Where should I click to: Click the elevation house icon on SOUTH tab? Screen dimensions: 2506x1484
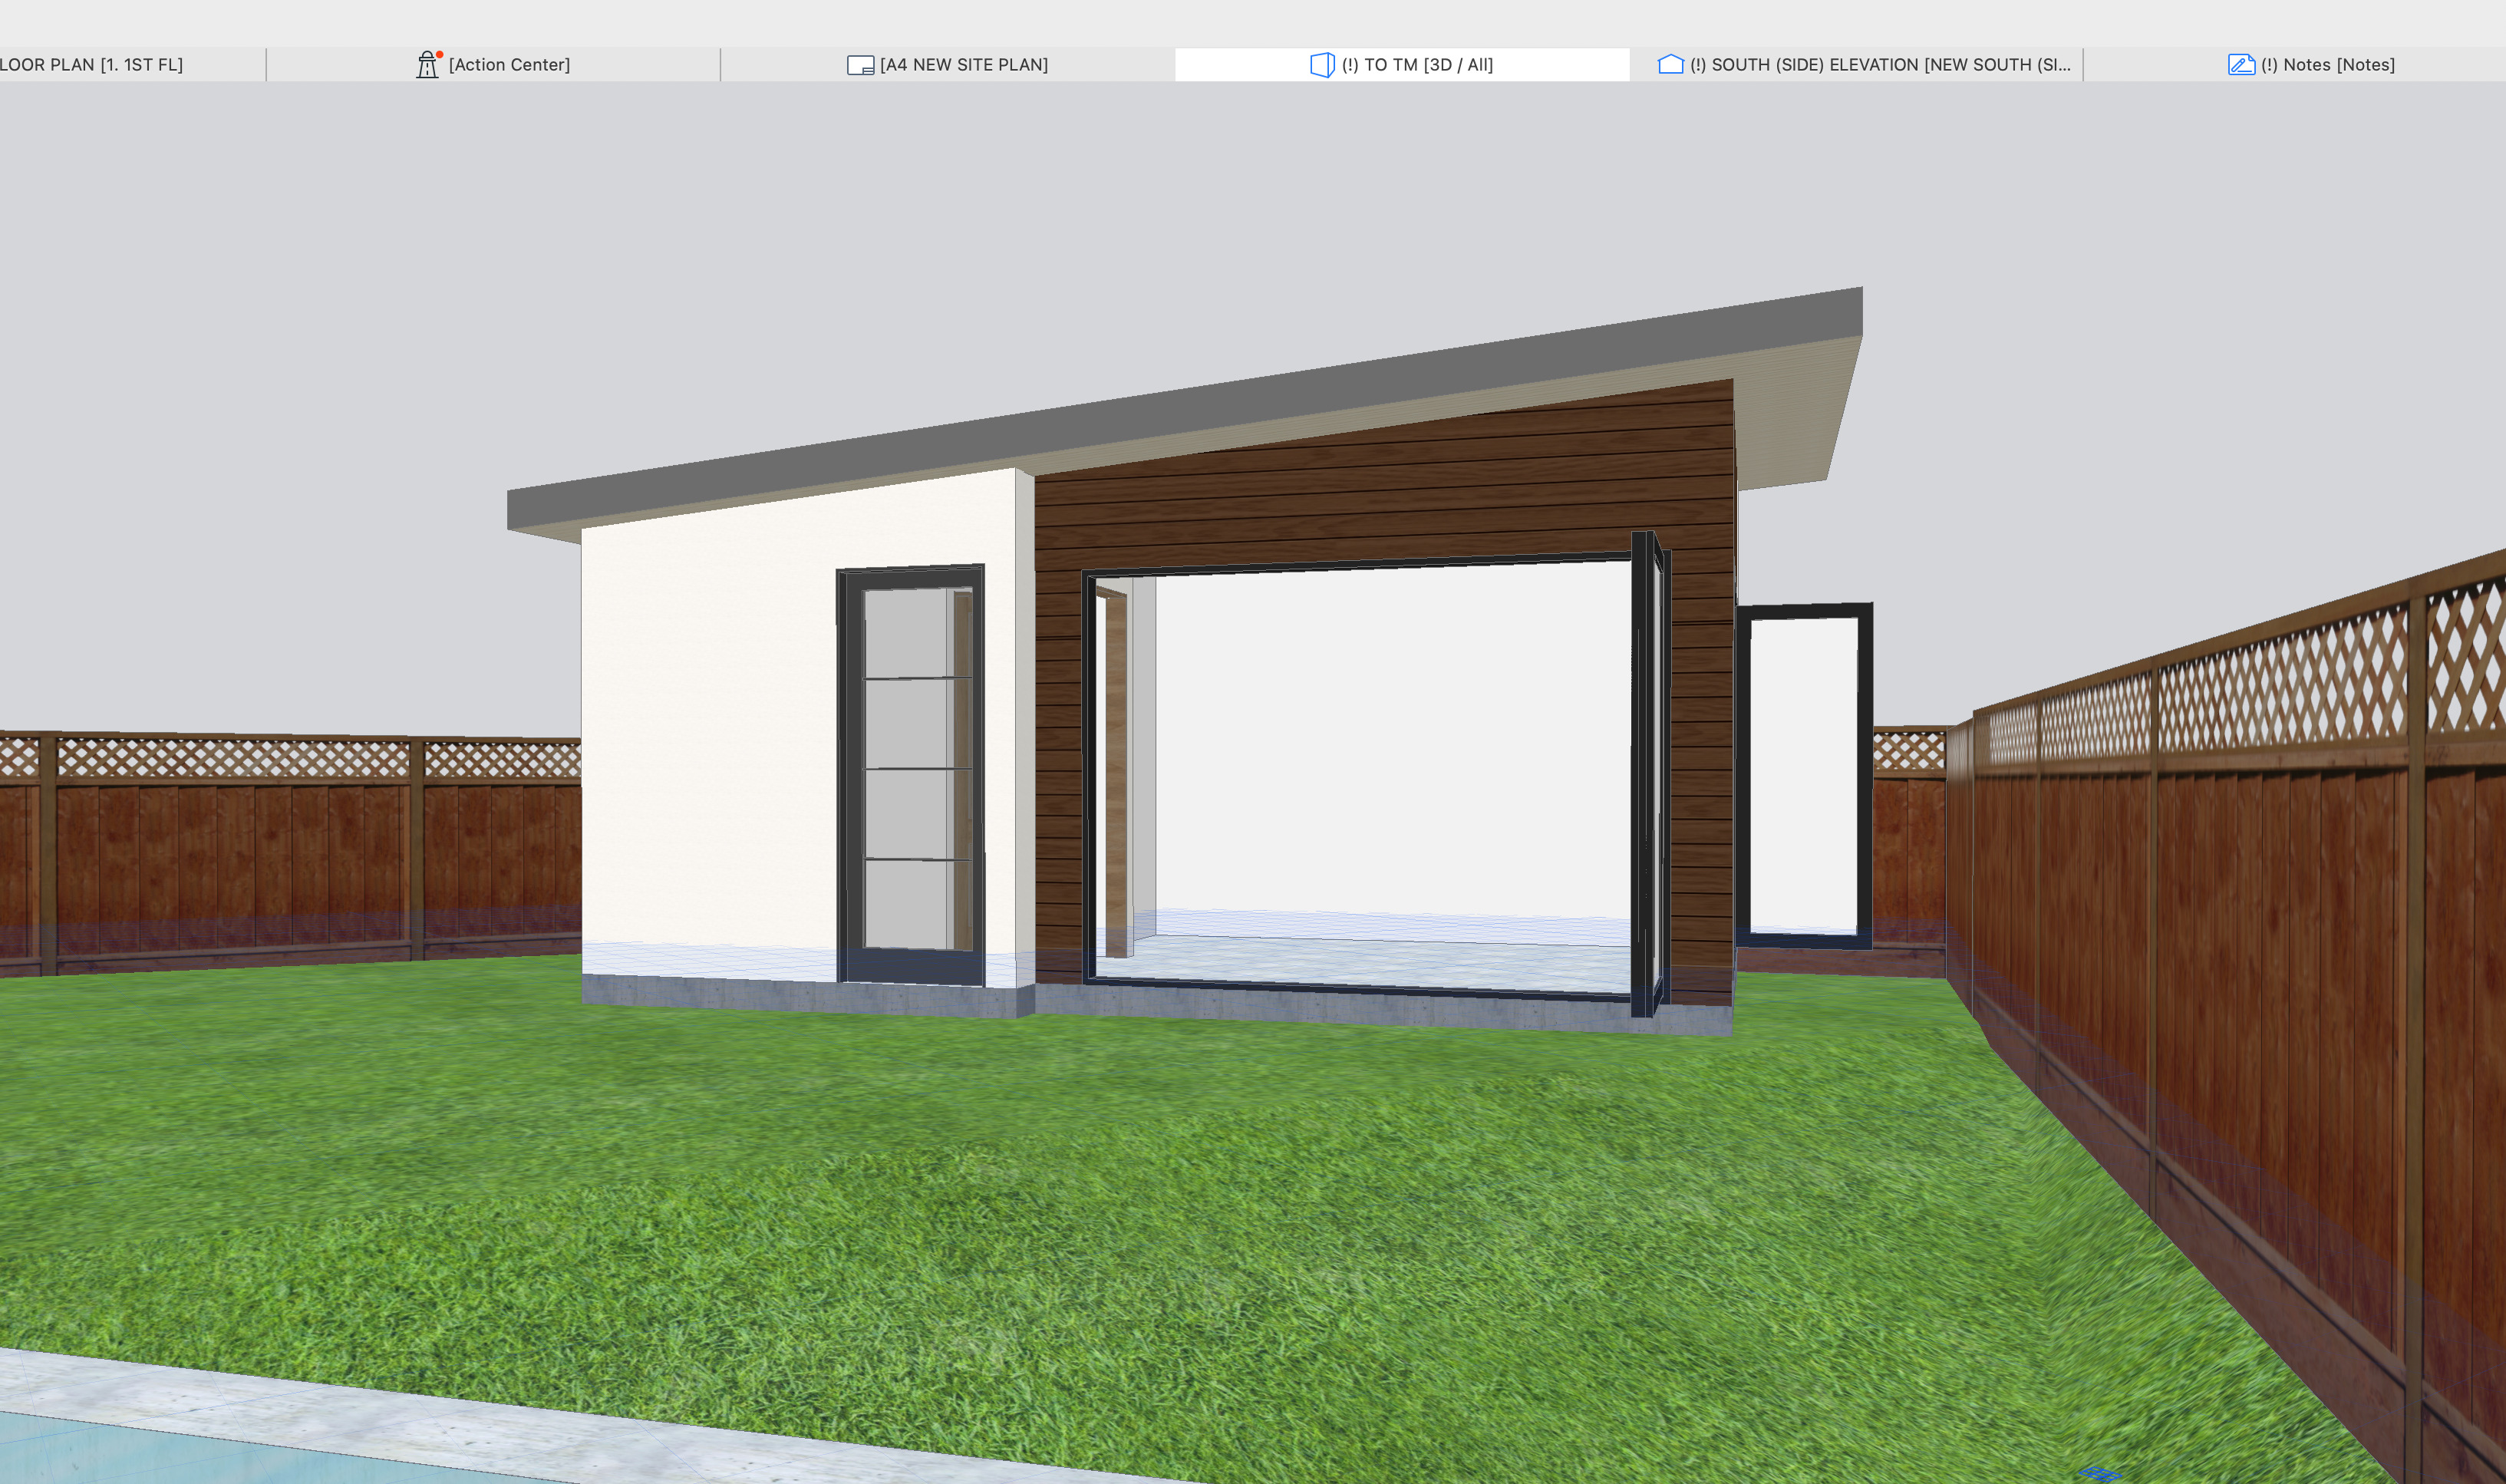pos(1671,64)
